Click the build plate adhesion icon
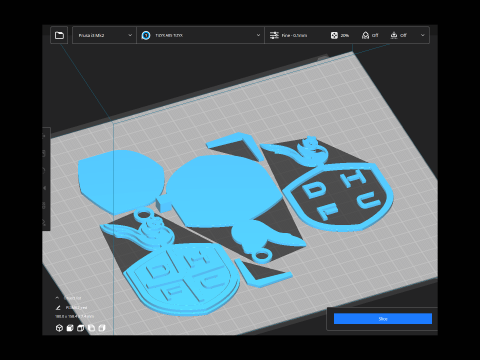 point(394,35)
